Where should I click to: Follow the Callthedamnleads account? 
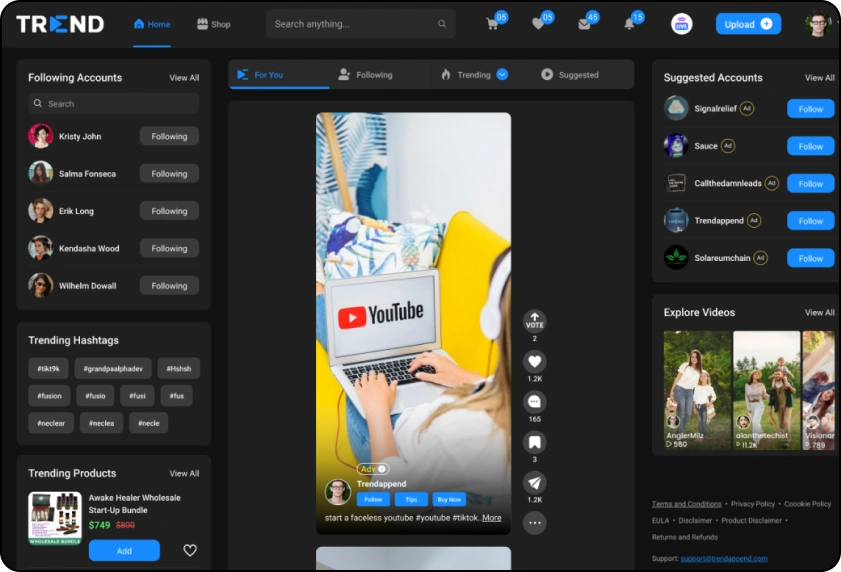tap(810, 184)
